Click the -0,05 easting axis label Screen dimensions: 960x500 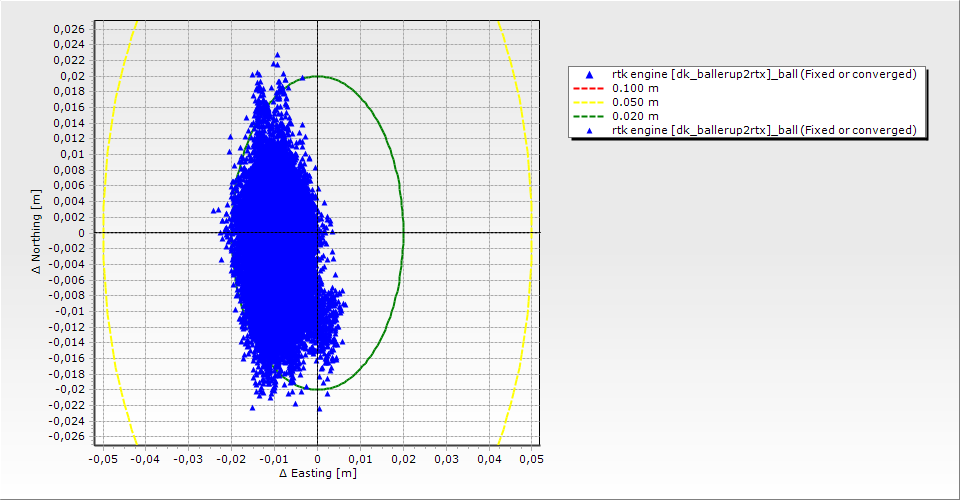103,459
